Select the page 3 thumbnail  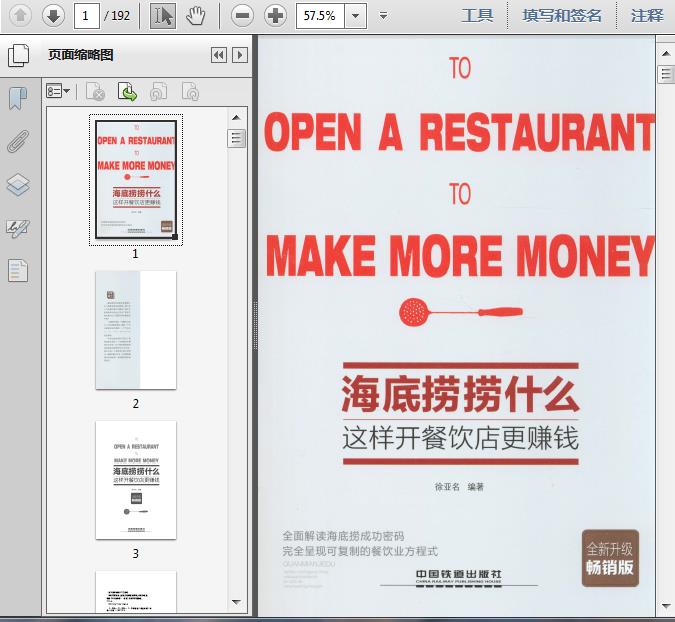[136, 480]
